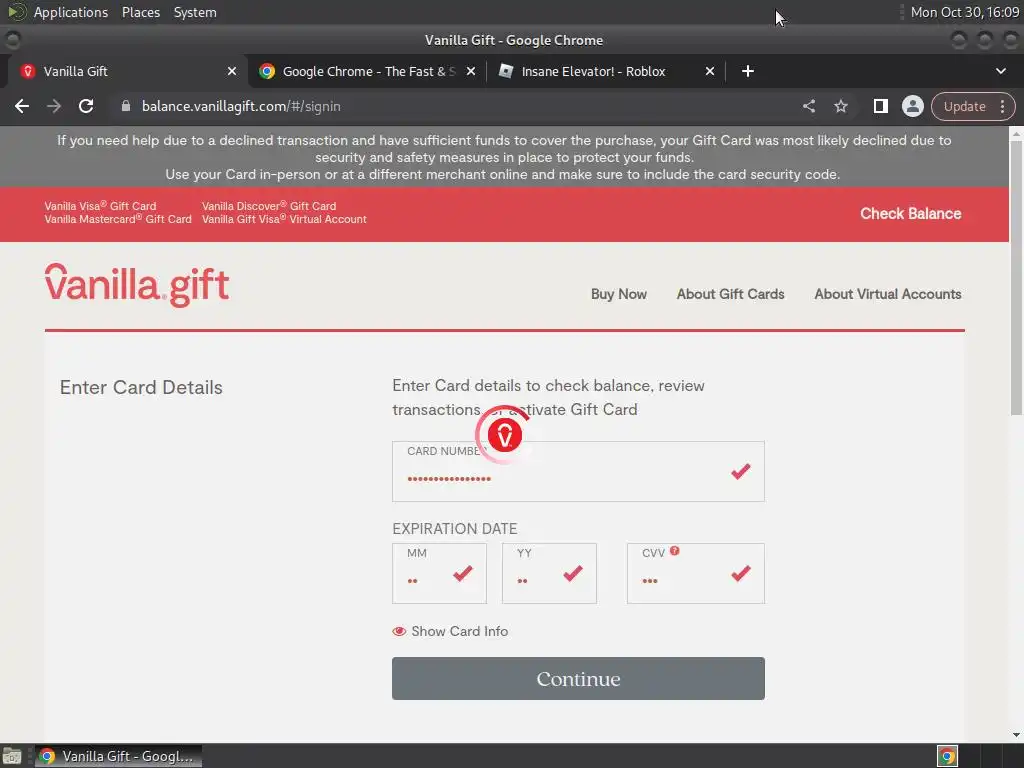Click the scrollbar down arrow

point(1016,735)
